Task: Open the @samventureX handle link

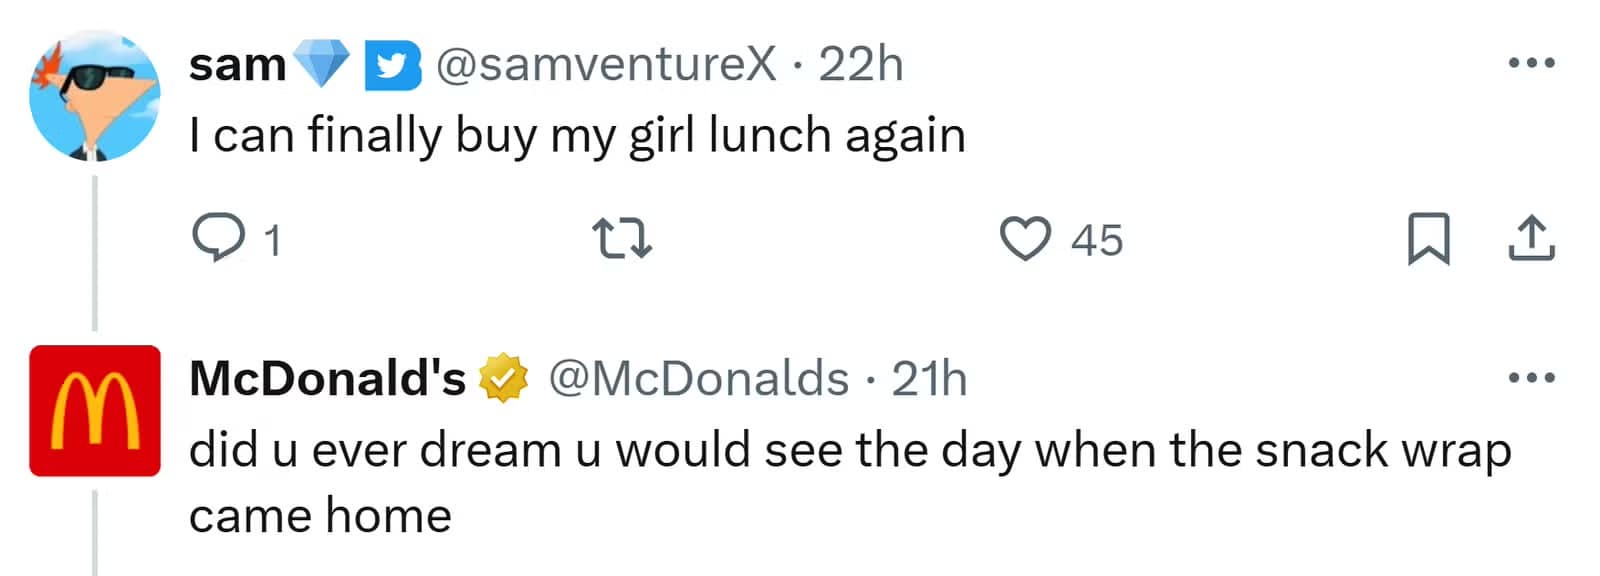Action: coord(606,65)
